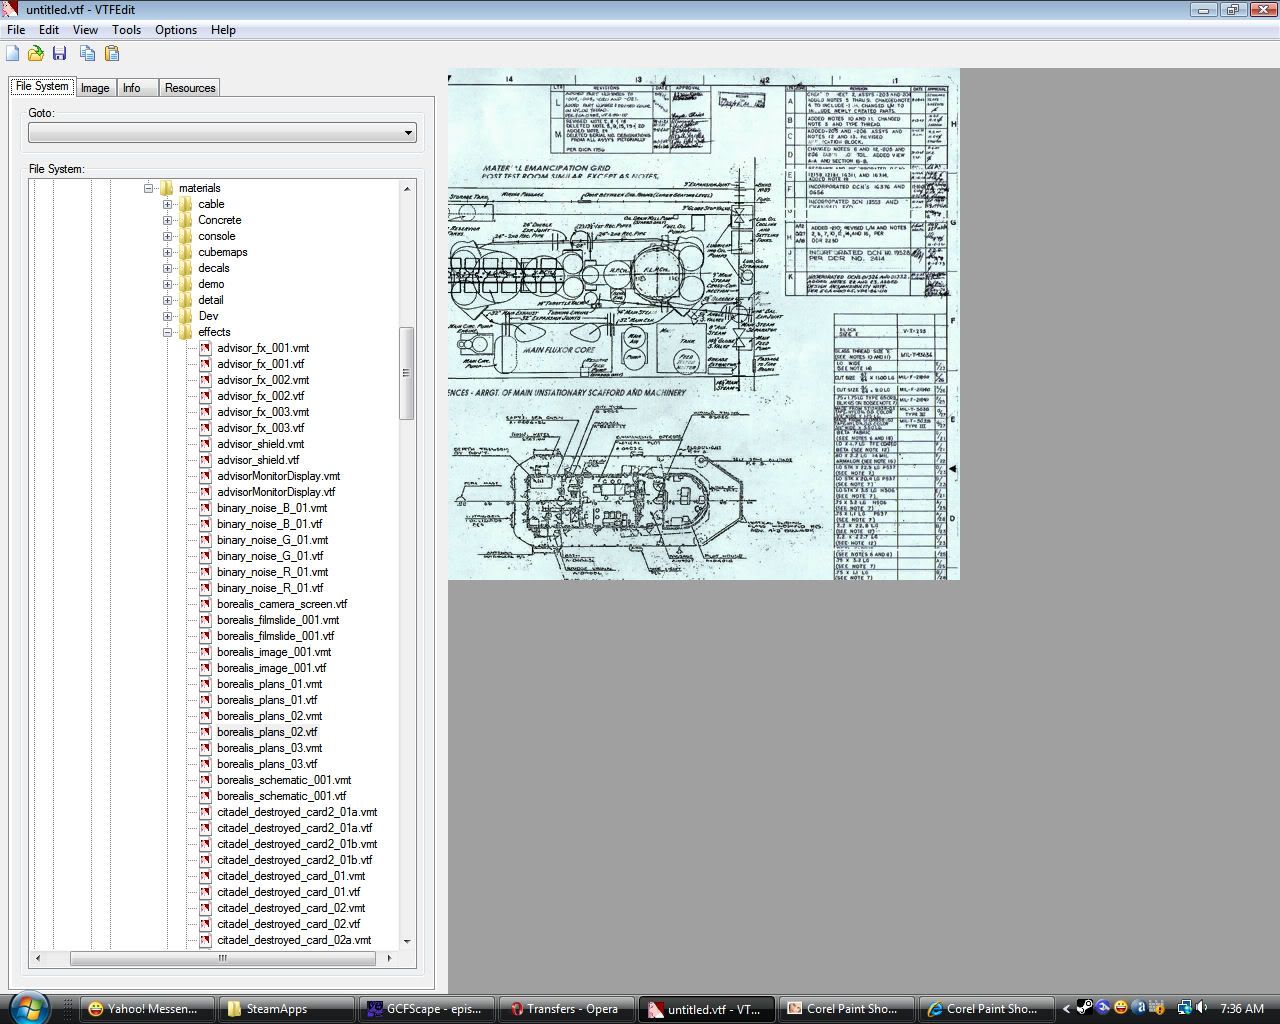The image size is (1280, 1024).
Task: Select borealis_plans_03.vmt file
Action: tap(269, 748)
